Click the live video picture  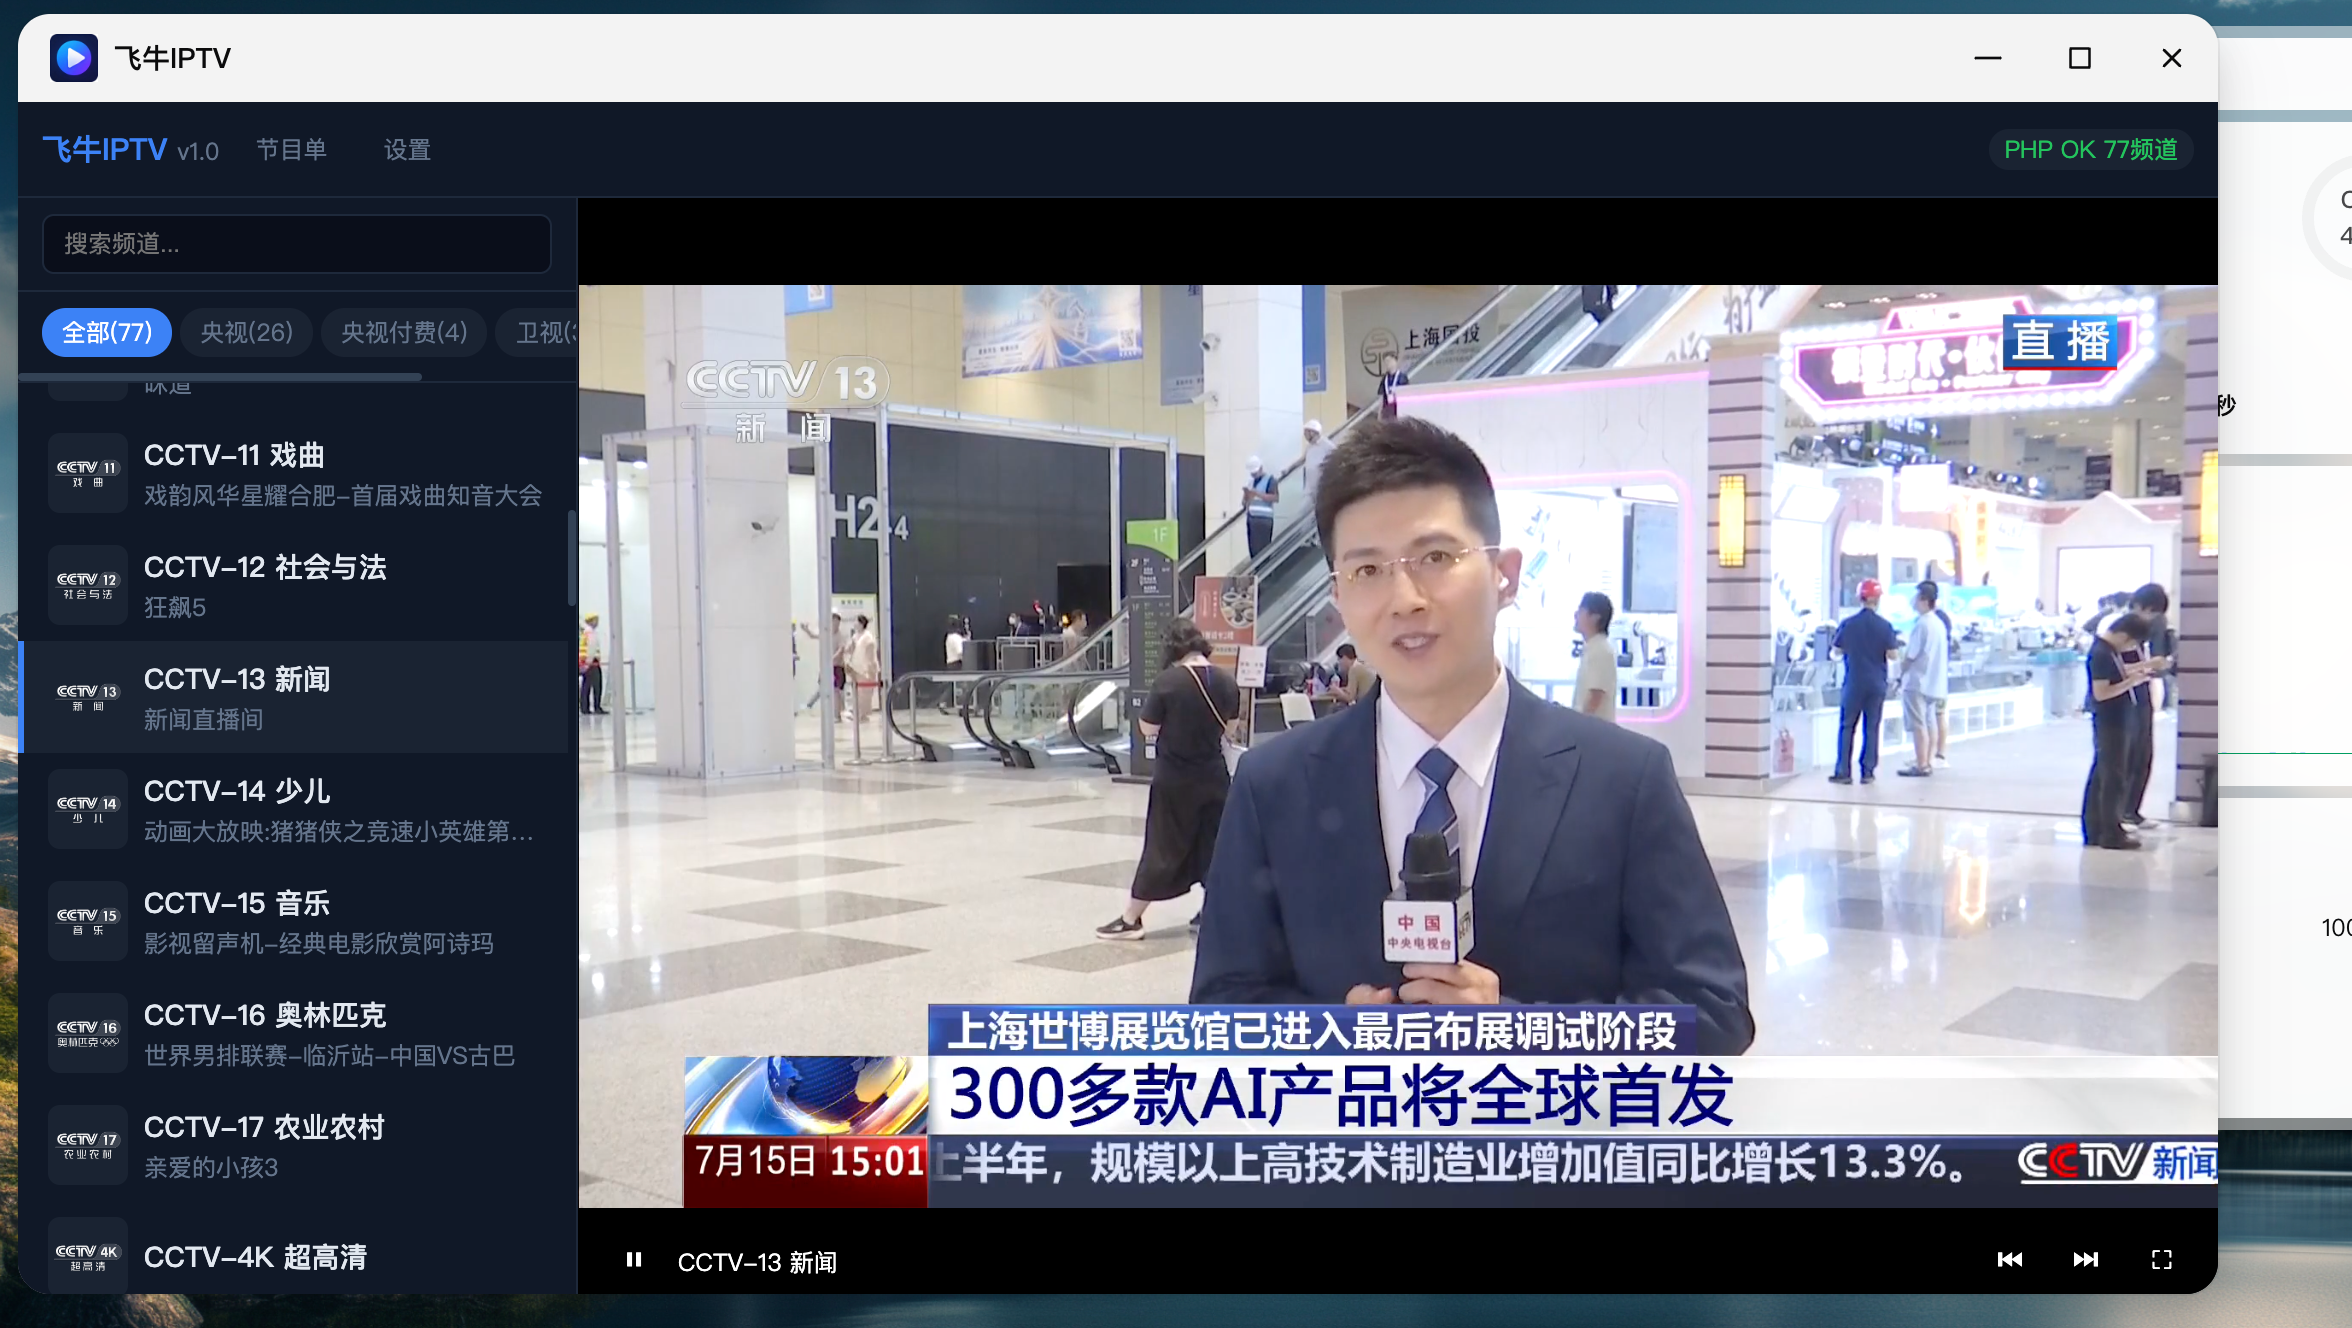[x=1398, y=746]
